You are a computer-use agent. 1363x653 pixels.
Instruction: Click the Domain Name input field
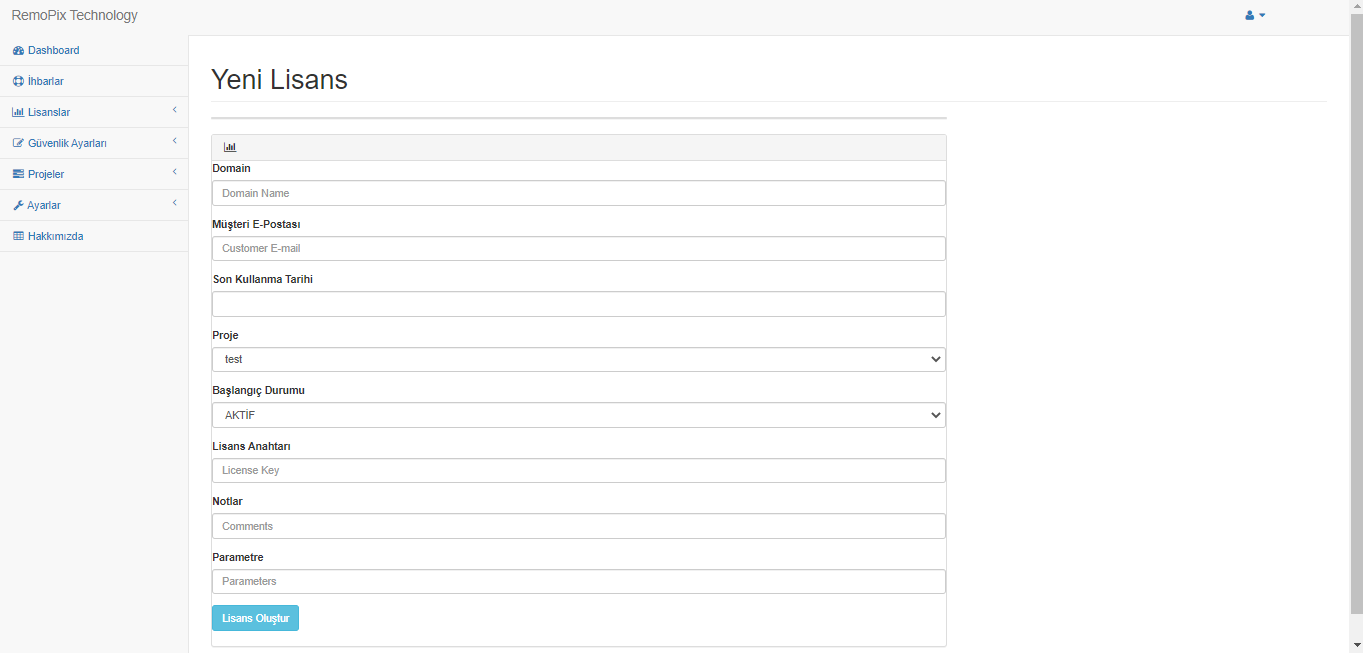click(x=578, y=193)
